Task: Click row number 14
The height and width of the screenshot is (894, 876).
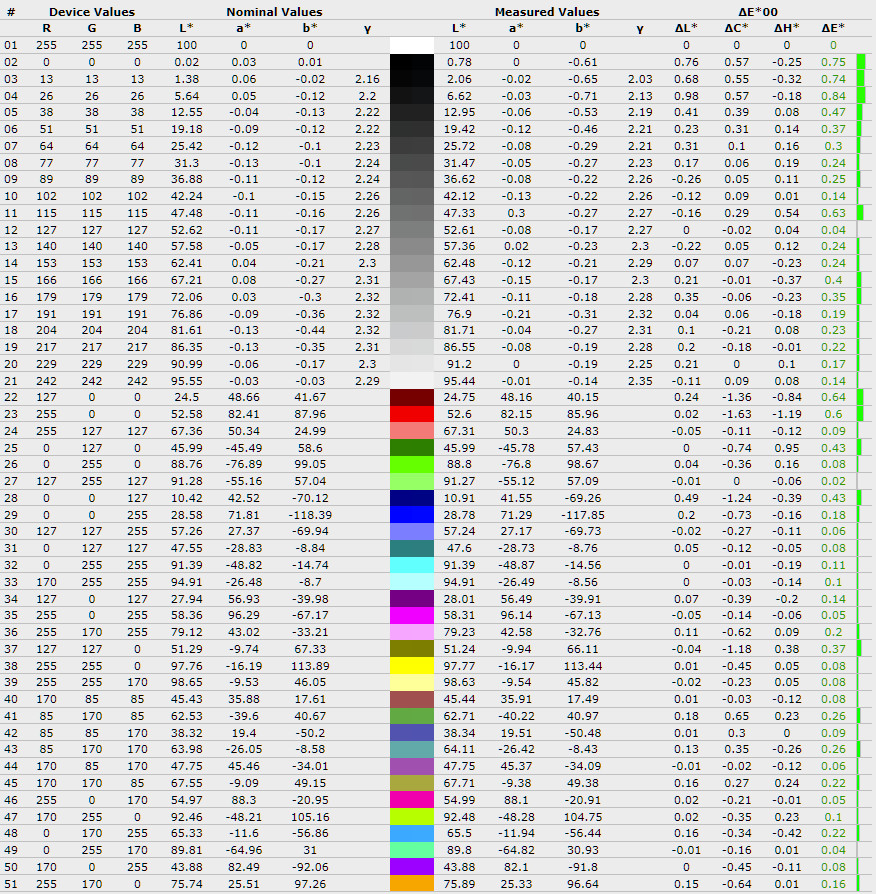Action: click(x=11, y=263)
